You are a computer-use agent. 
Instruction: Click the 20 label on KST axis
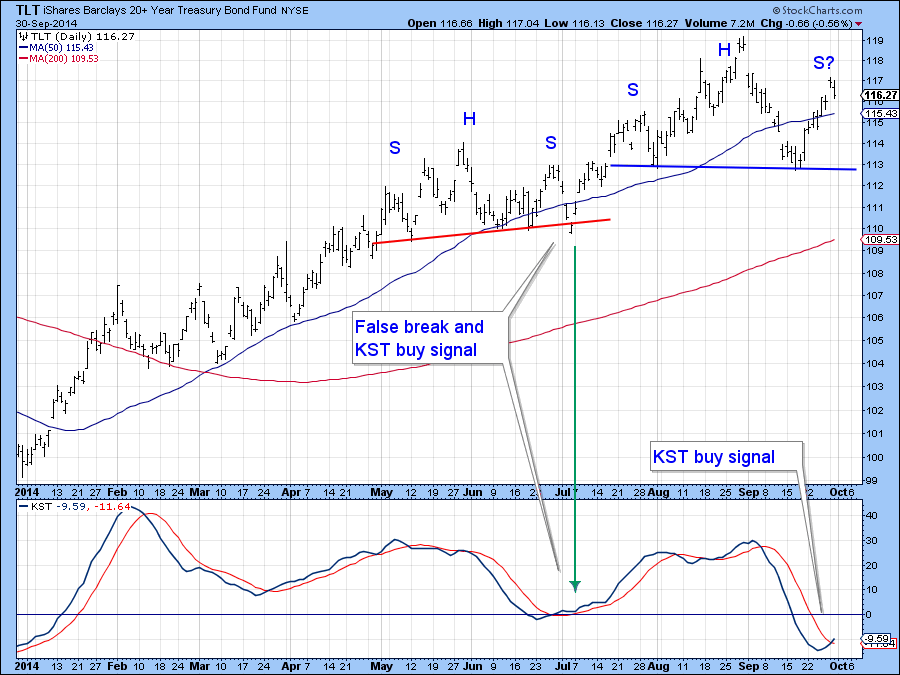pyautogui.click(x=871, y=565)
